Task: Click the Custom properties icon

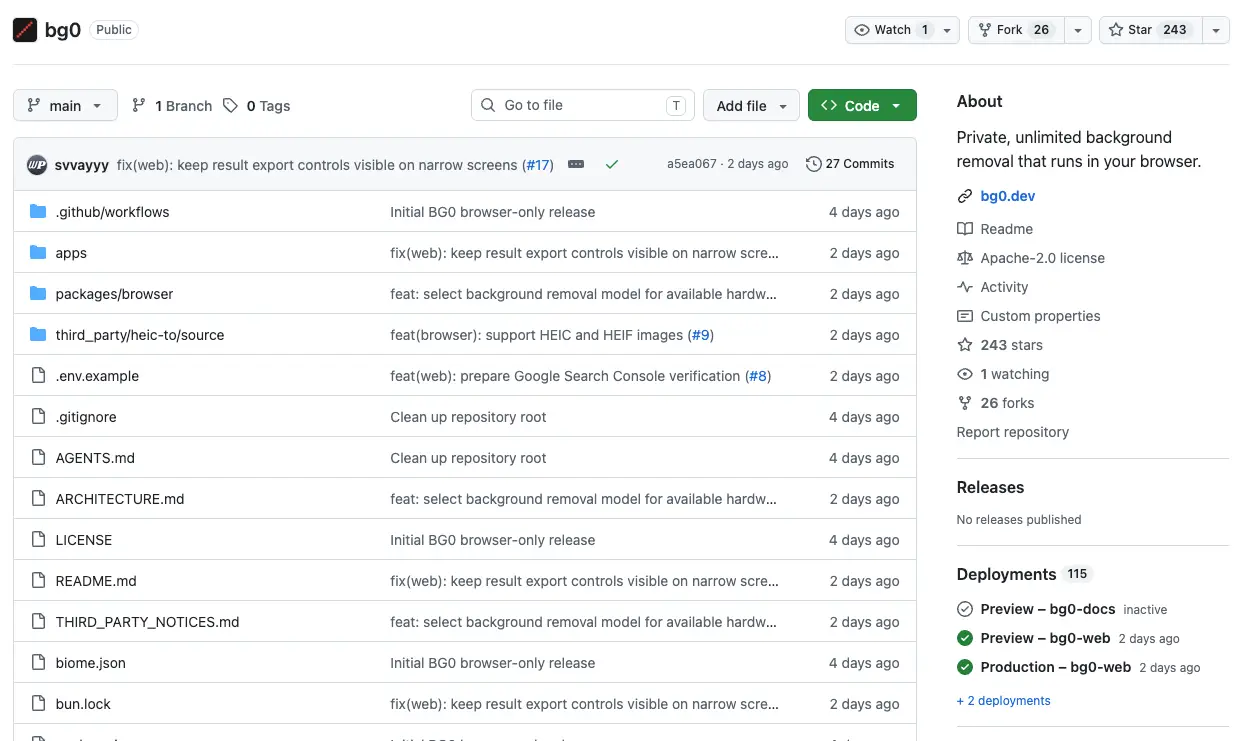Action: tap(965, 316)
